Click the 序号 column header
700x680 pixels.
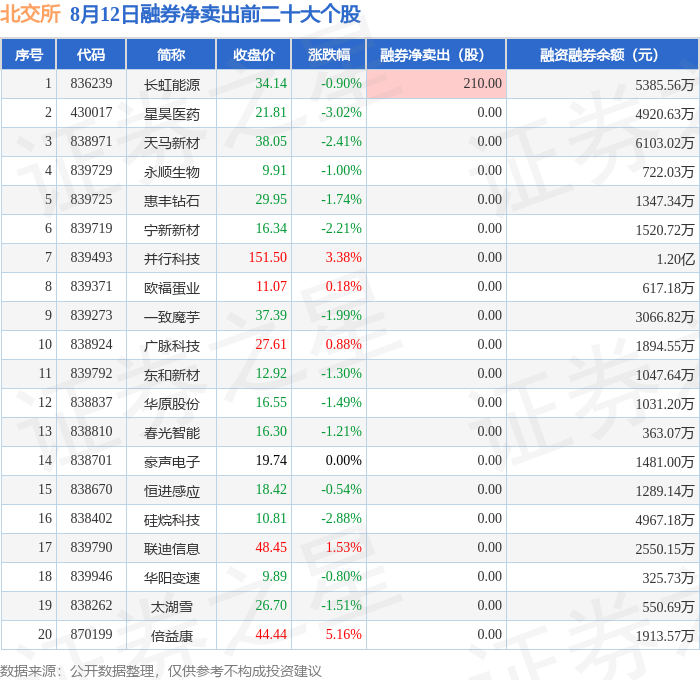click(29, 54)
